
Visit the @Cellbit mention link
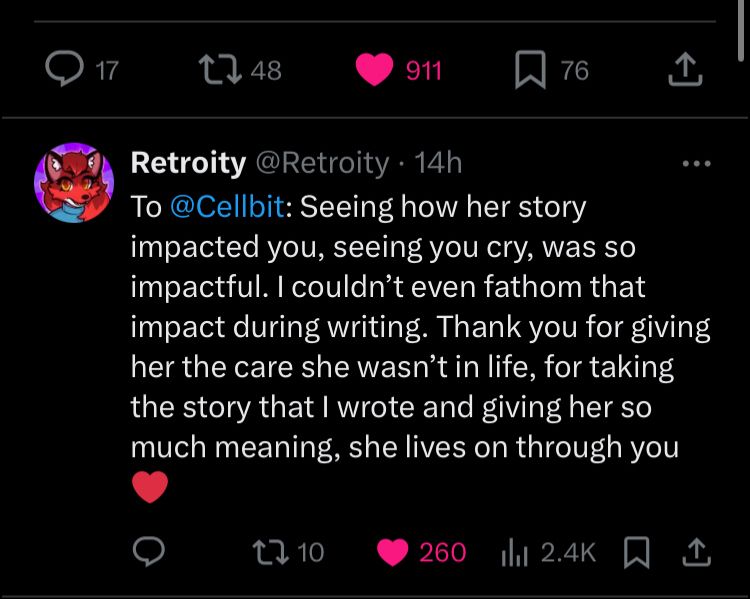point(229,207)
